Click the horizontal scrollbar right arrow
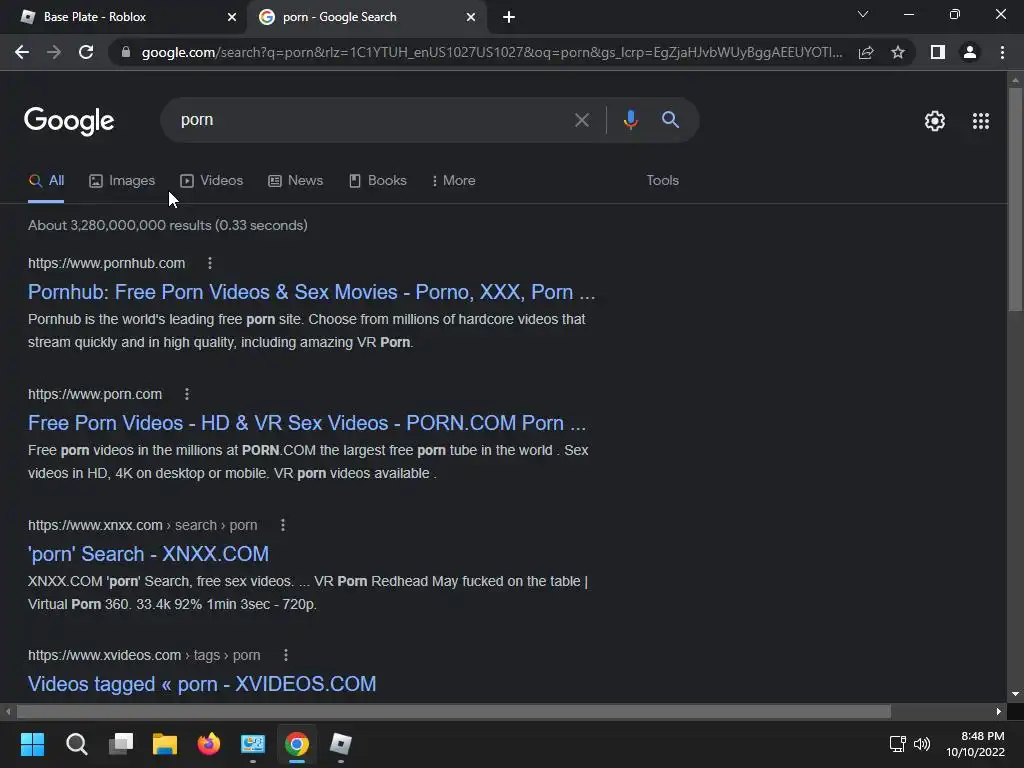This screenshot has width=1024, height=768. pyautogui.click(x=999, y=711)
